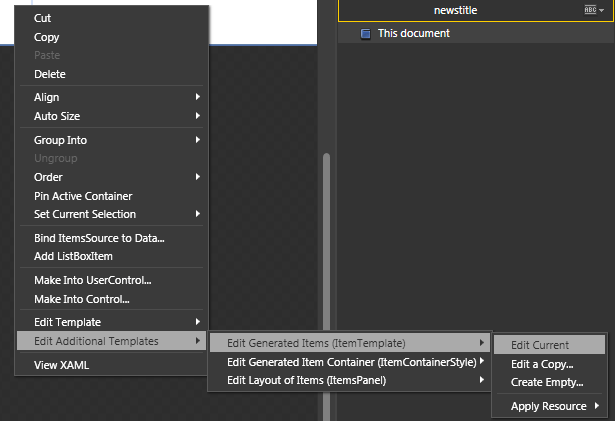Click the Apply Resource submenu arrow
Image resolution: width=615 pixels, height=421 pixels.
tap(597, 406)
